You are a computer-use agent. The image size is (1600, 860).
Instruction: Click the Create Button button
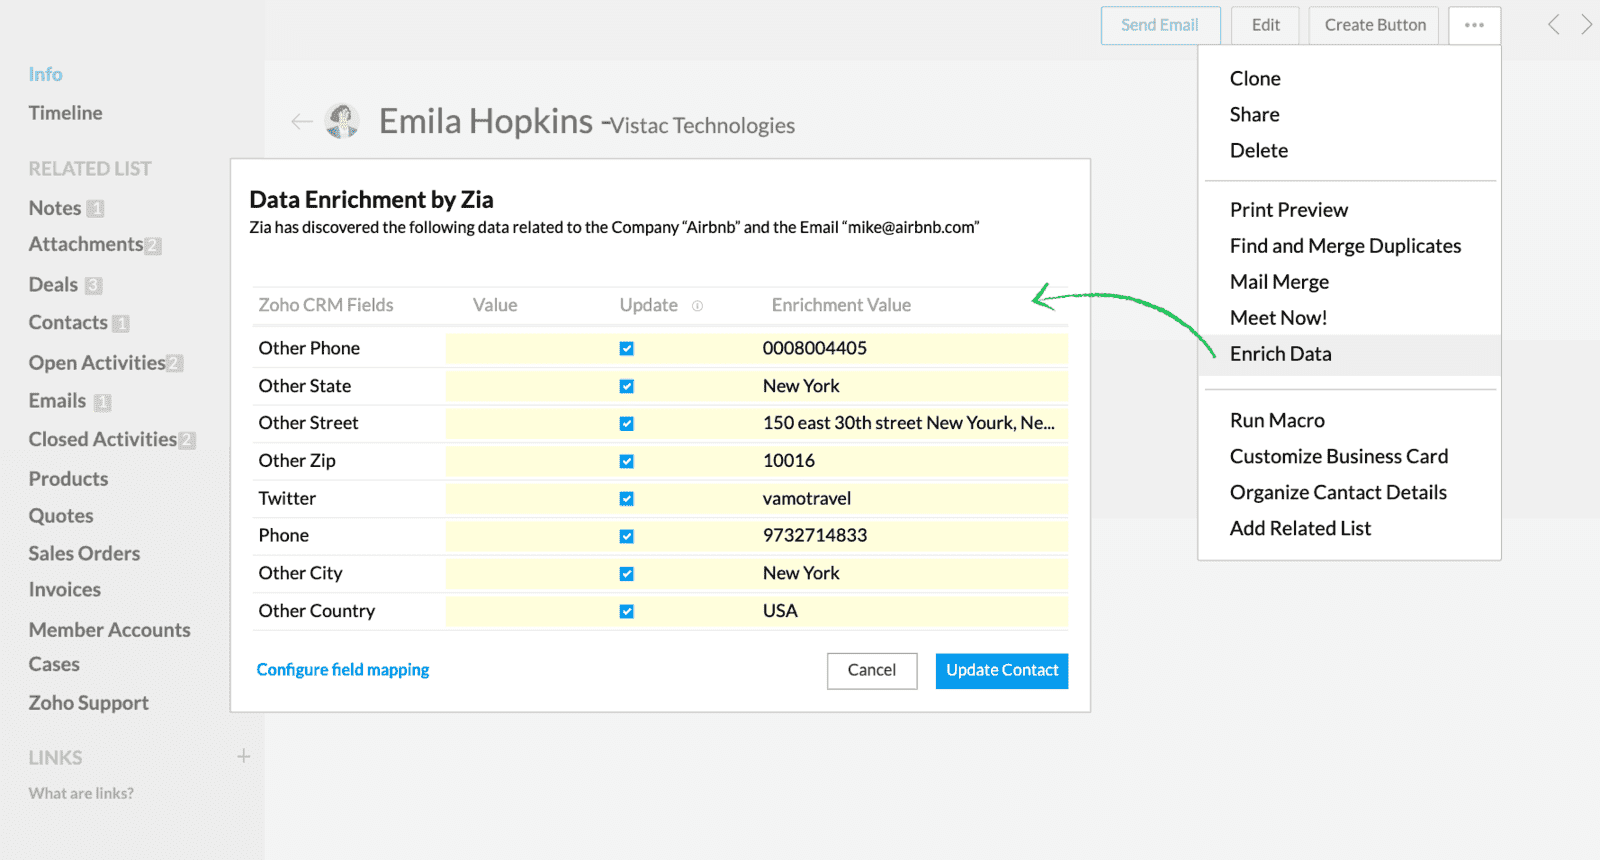pyautogui.click(x=1375, y=25)
